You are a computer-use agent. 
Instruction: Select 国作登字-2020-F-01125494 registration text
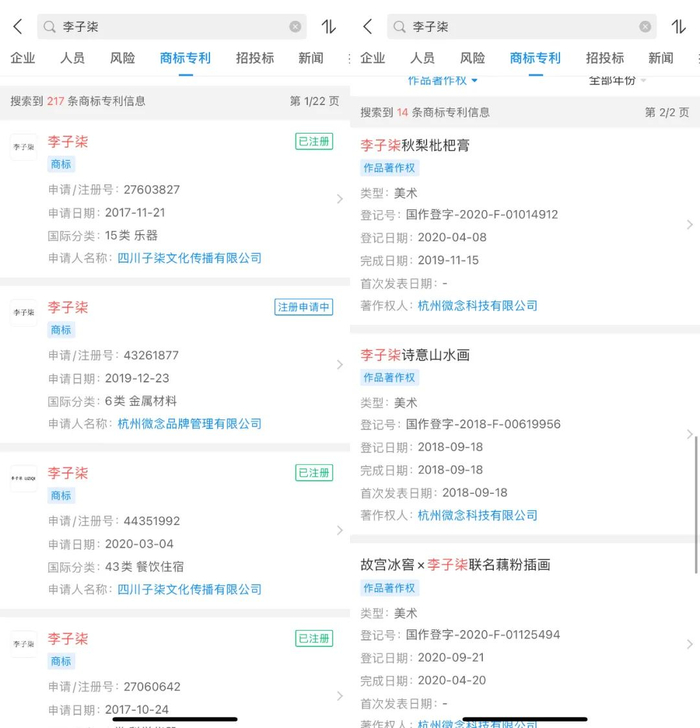(483, 635)
